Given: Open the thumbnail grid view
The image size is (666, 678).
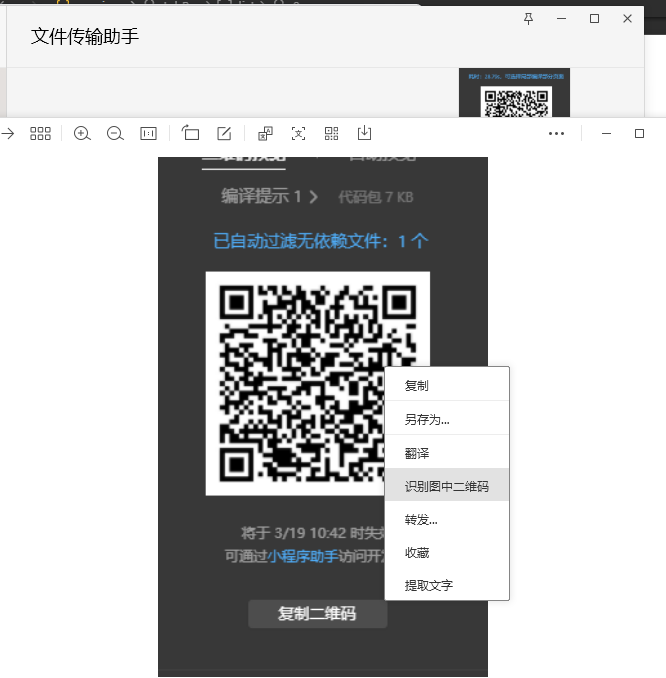Looking at the screenshot, I should coord(40,134).
